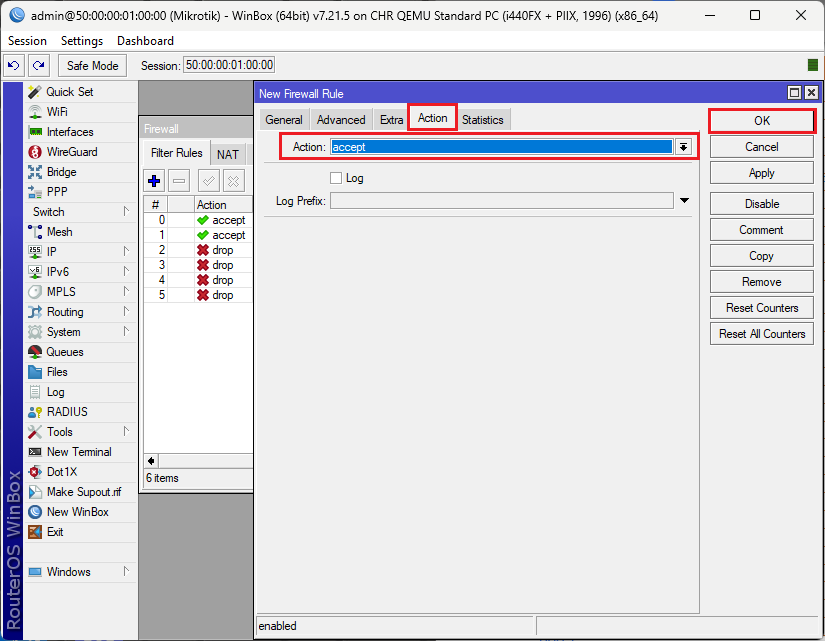Click the enable checkmark icon in Firewall
Image resolution: width=825 pixels, height=641 pixels.
[208, 181]
